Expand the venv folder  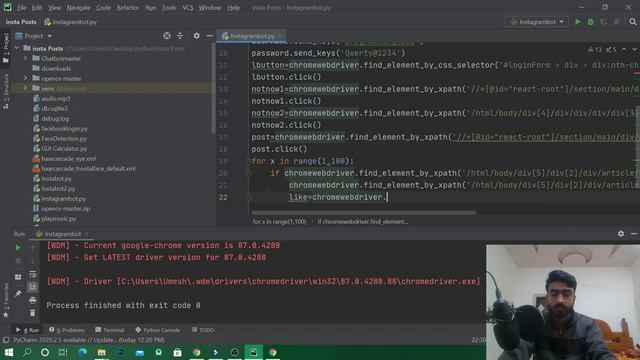pyautogui.click(x=25, y=88)
